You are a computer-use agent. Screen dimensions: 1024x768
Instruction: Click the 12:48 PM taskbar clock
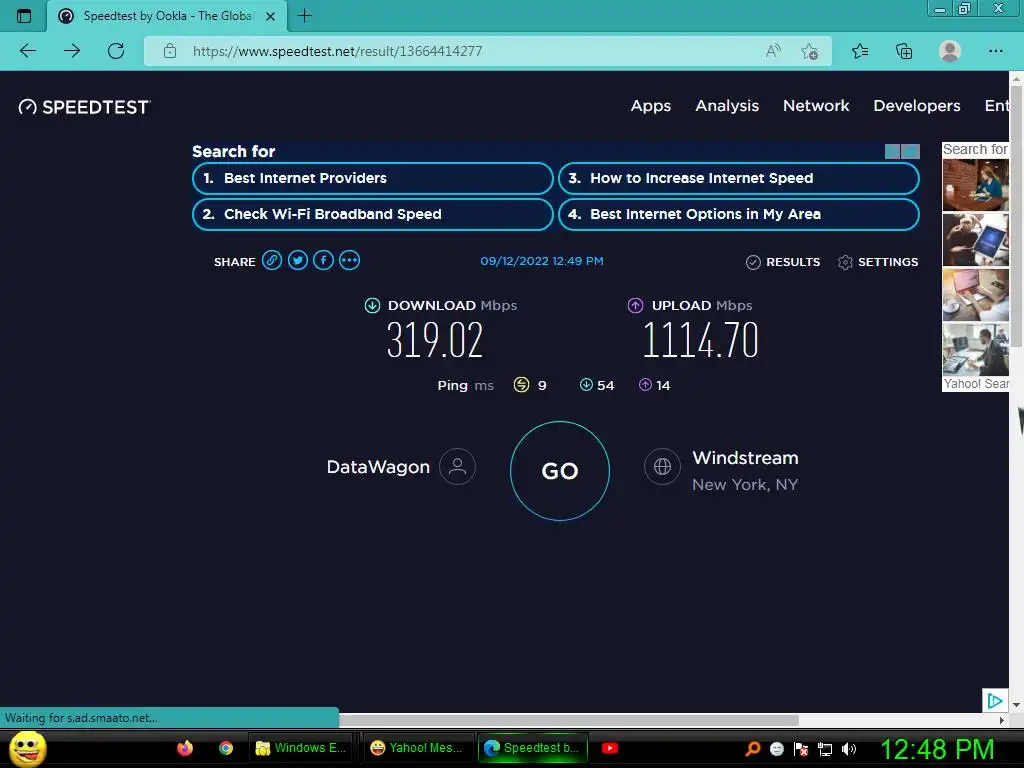click(938, 749)
